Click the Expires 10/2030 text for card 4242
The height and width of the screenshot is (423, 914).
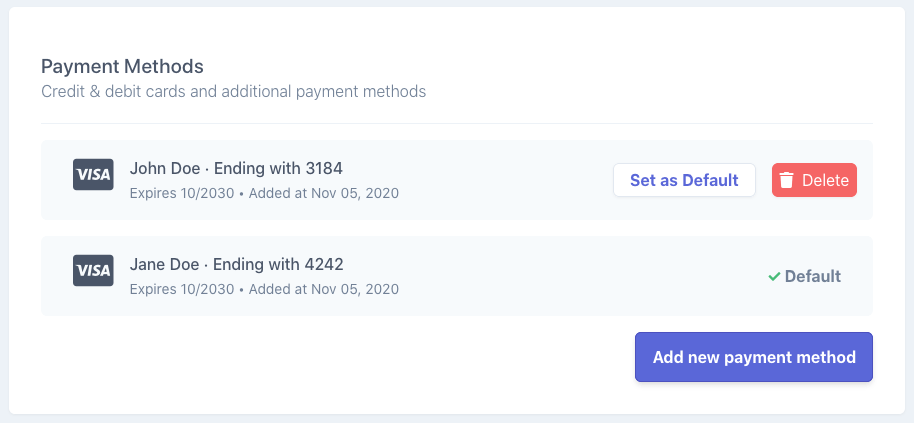[181, 289]
